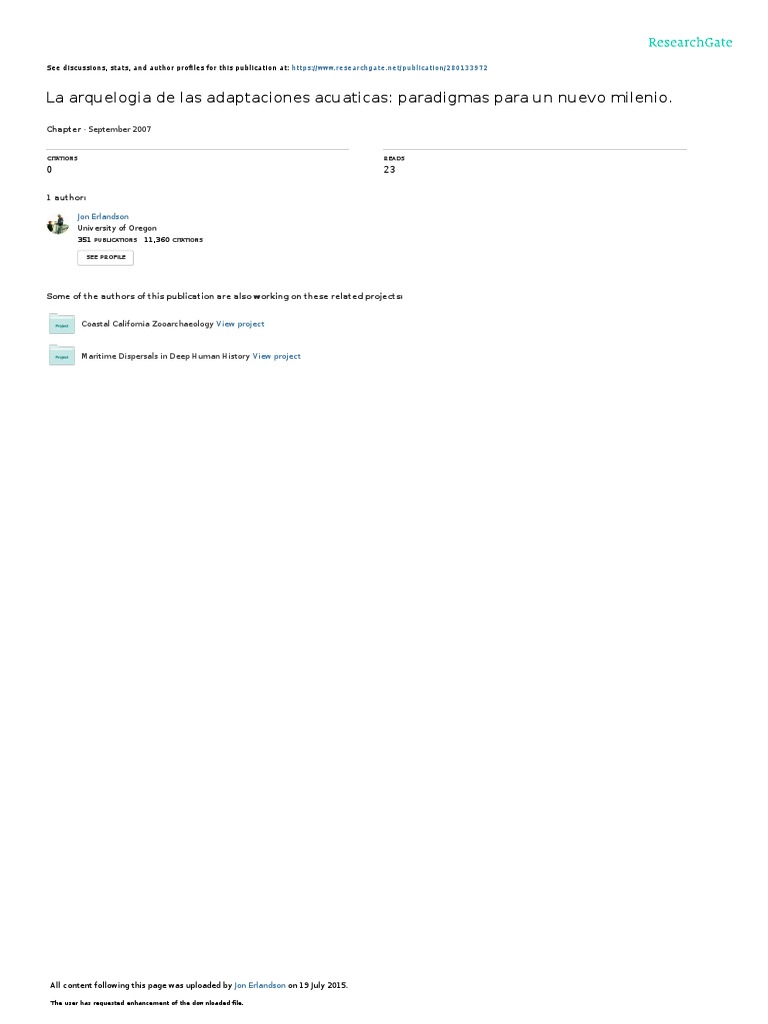Open View project for Maritime Dispersals
This screenshot has width=768, height=1024.
coord(277,357)
